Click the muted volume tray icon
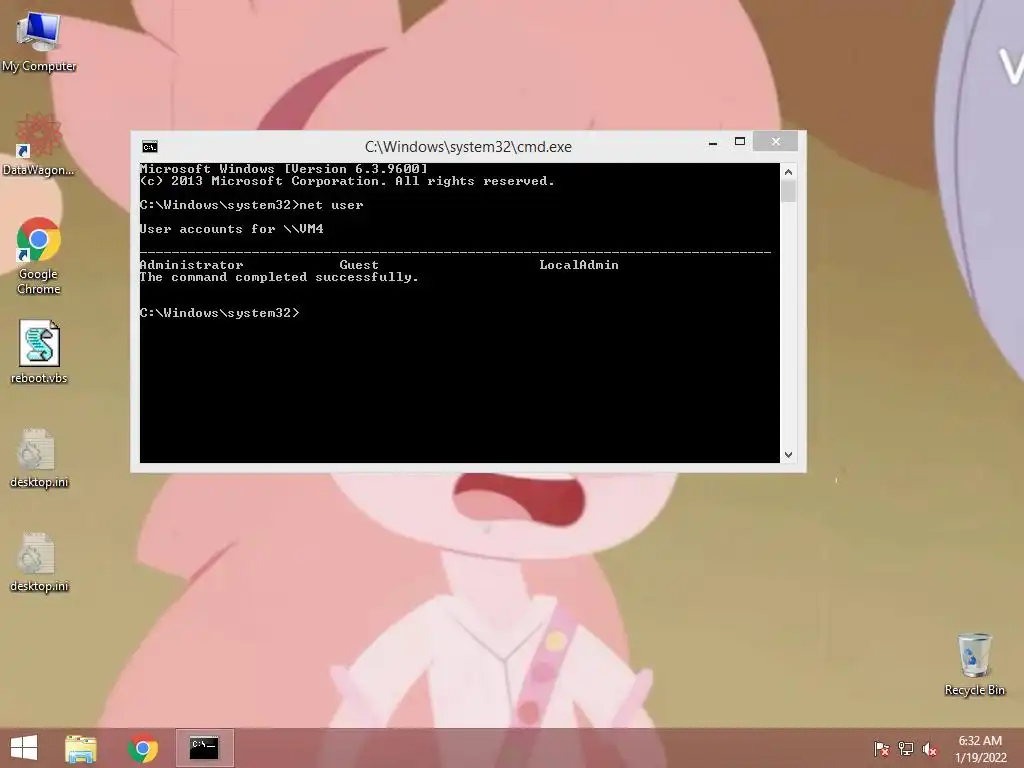This screenshot has height=768, width=1024. coord(930,749)
